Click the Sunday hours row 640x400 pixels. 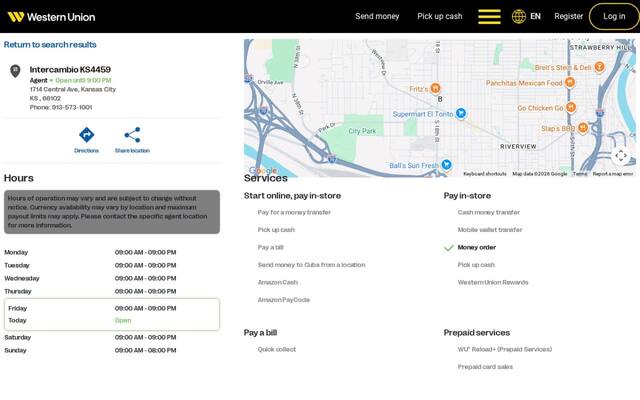(111, 351)
